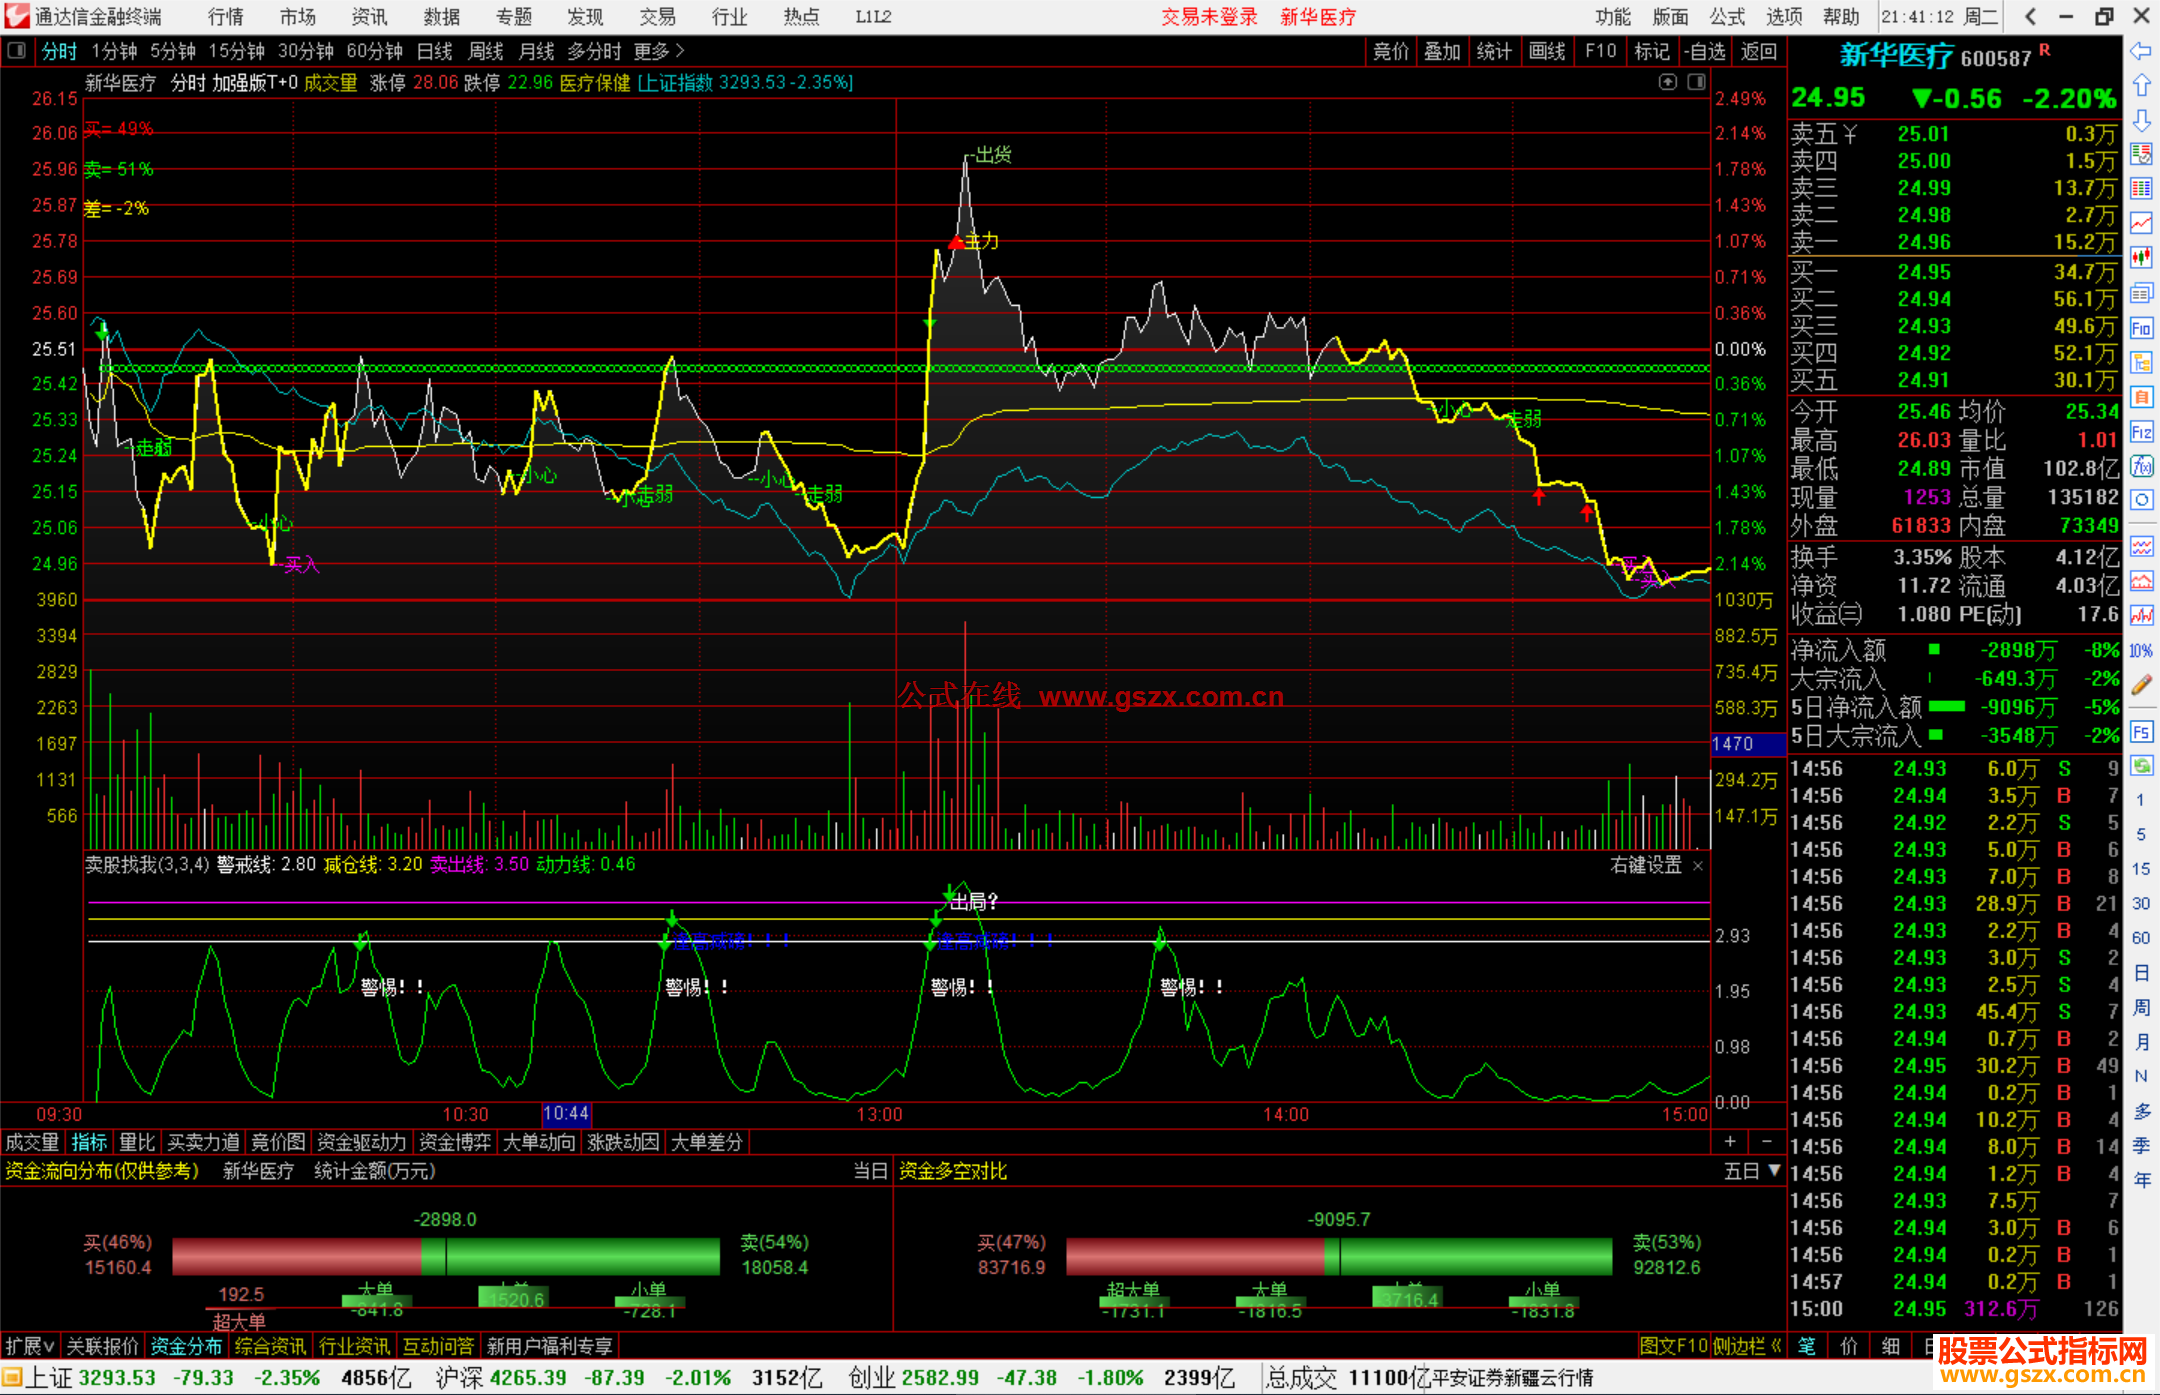Screen dimensions: 2160x1395
Task: Toggle 统计 statistics mode
Action: point(1494,51)
